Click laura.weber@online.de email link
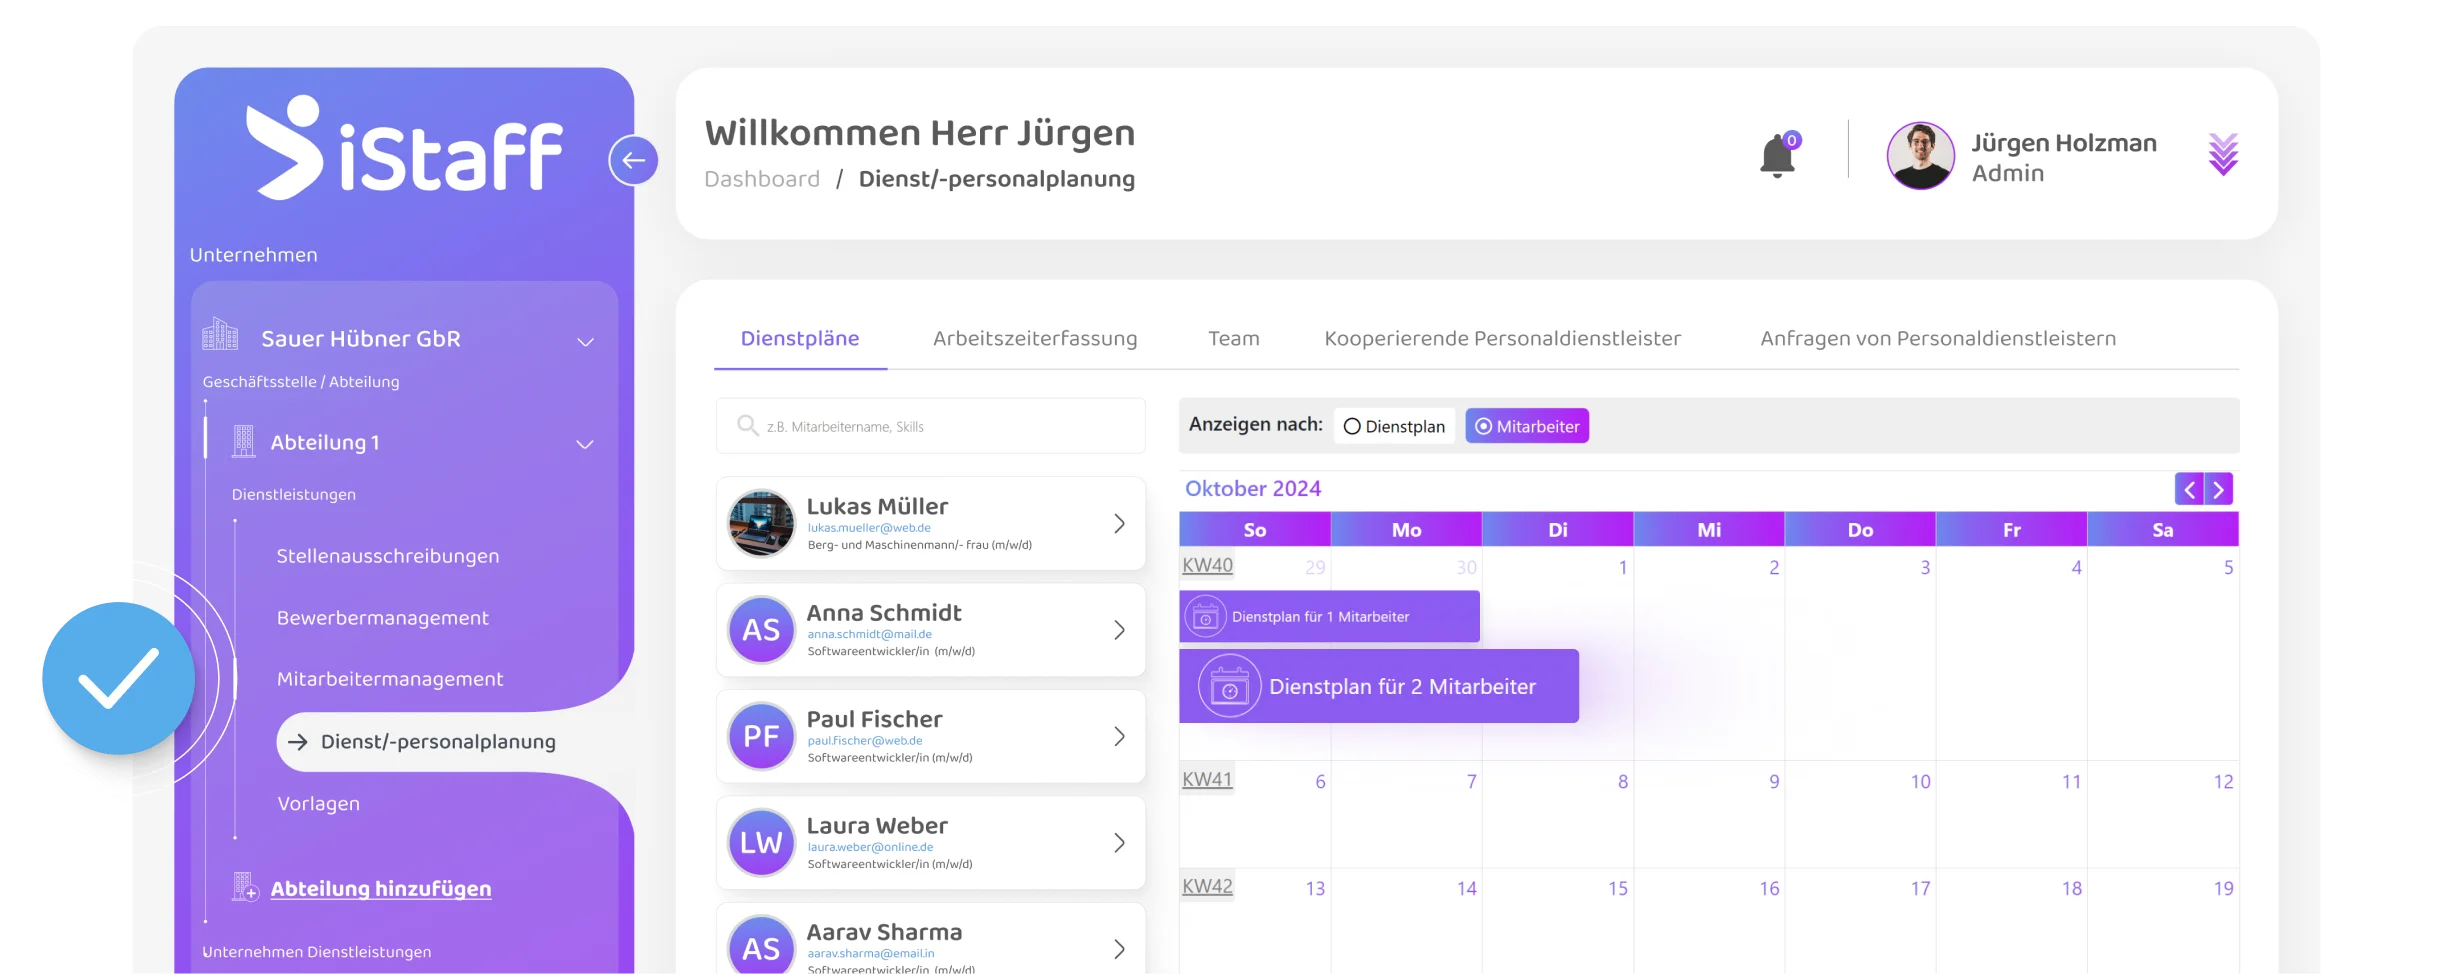This screenshot has height=974, width=2453. [x=870, y=847]
